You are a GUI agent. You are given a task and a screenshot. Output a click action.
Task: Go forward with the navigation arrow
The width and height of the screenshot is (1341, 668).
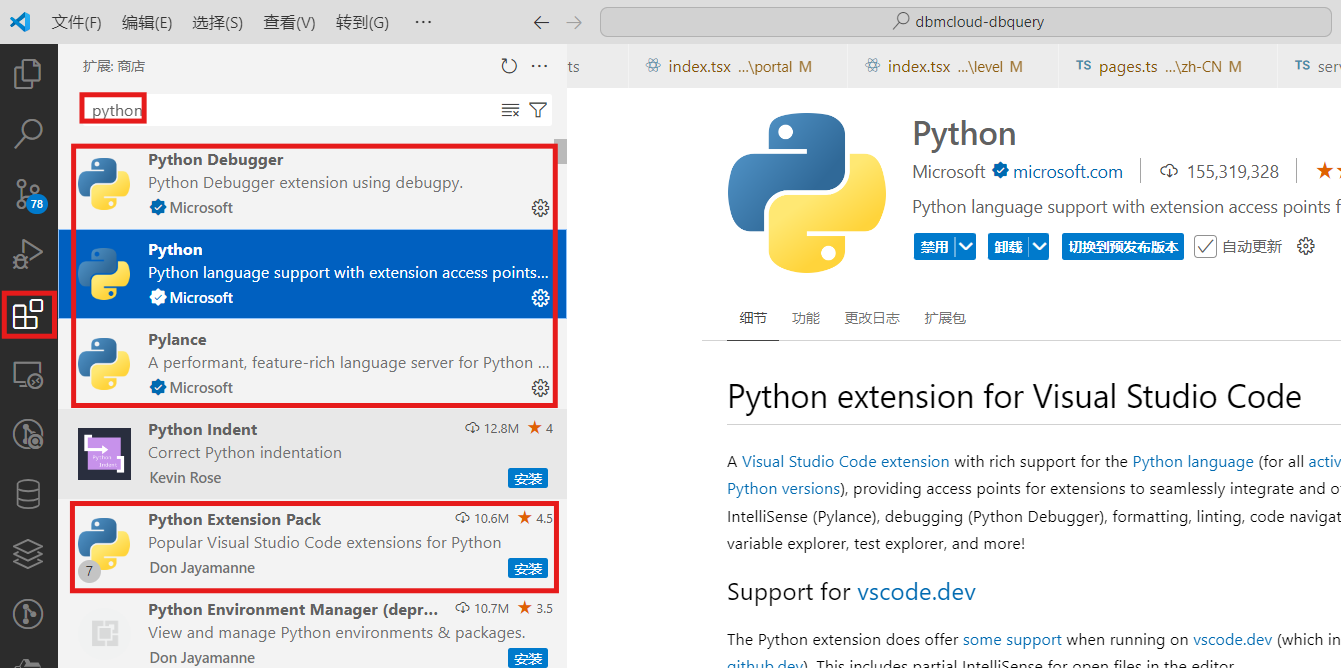pyautogui.click(x=574, y=22)
